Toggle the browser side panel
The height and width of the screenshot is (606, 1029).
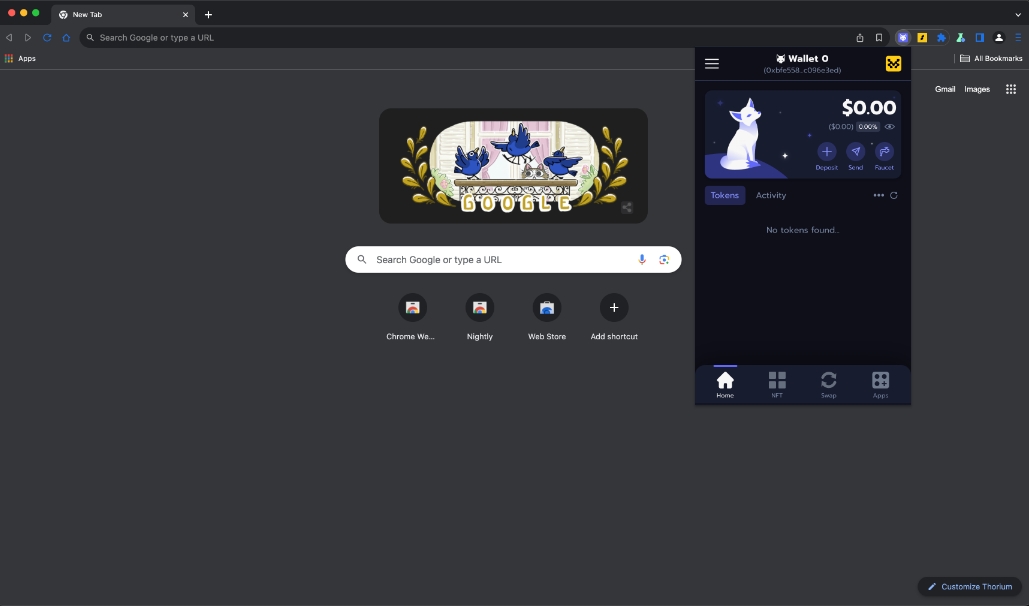click(x=979, y=37)
